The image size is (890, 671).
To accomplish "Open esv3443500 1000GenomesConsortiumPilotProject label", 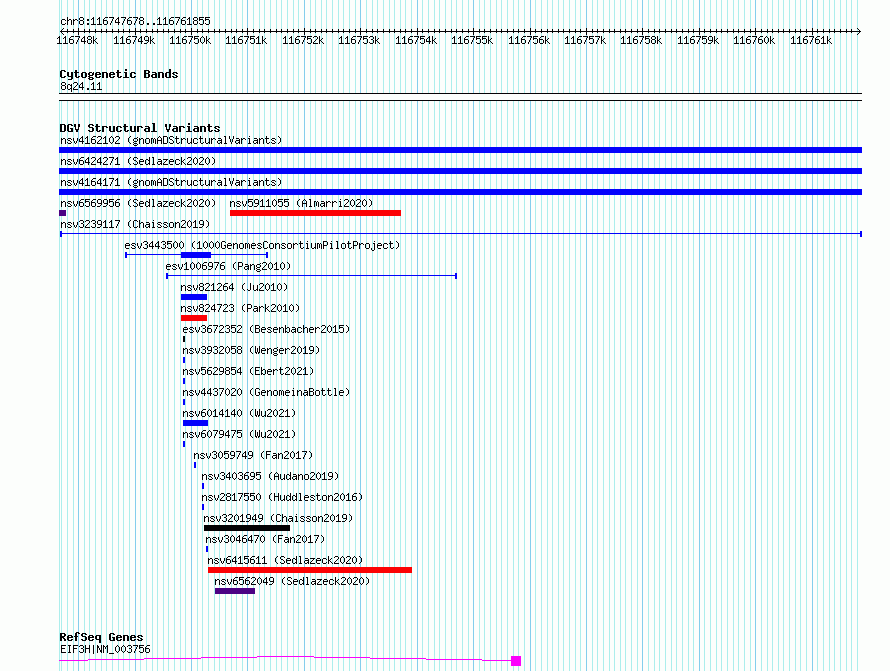I will (262, 245).
